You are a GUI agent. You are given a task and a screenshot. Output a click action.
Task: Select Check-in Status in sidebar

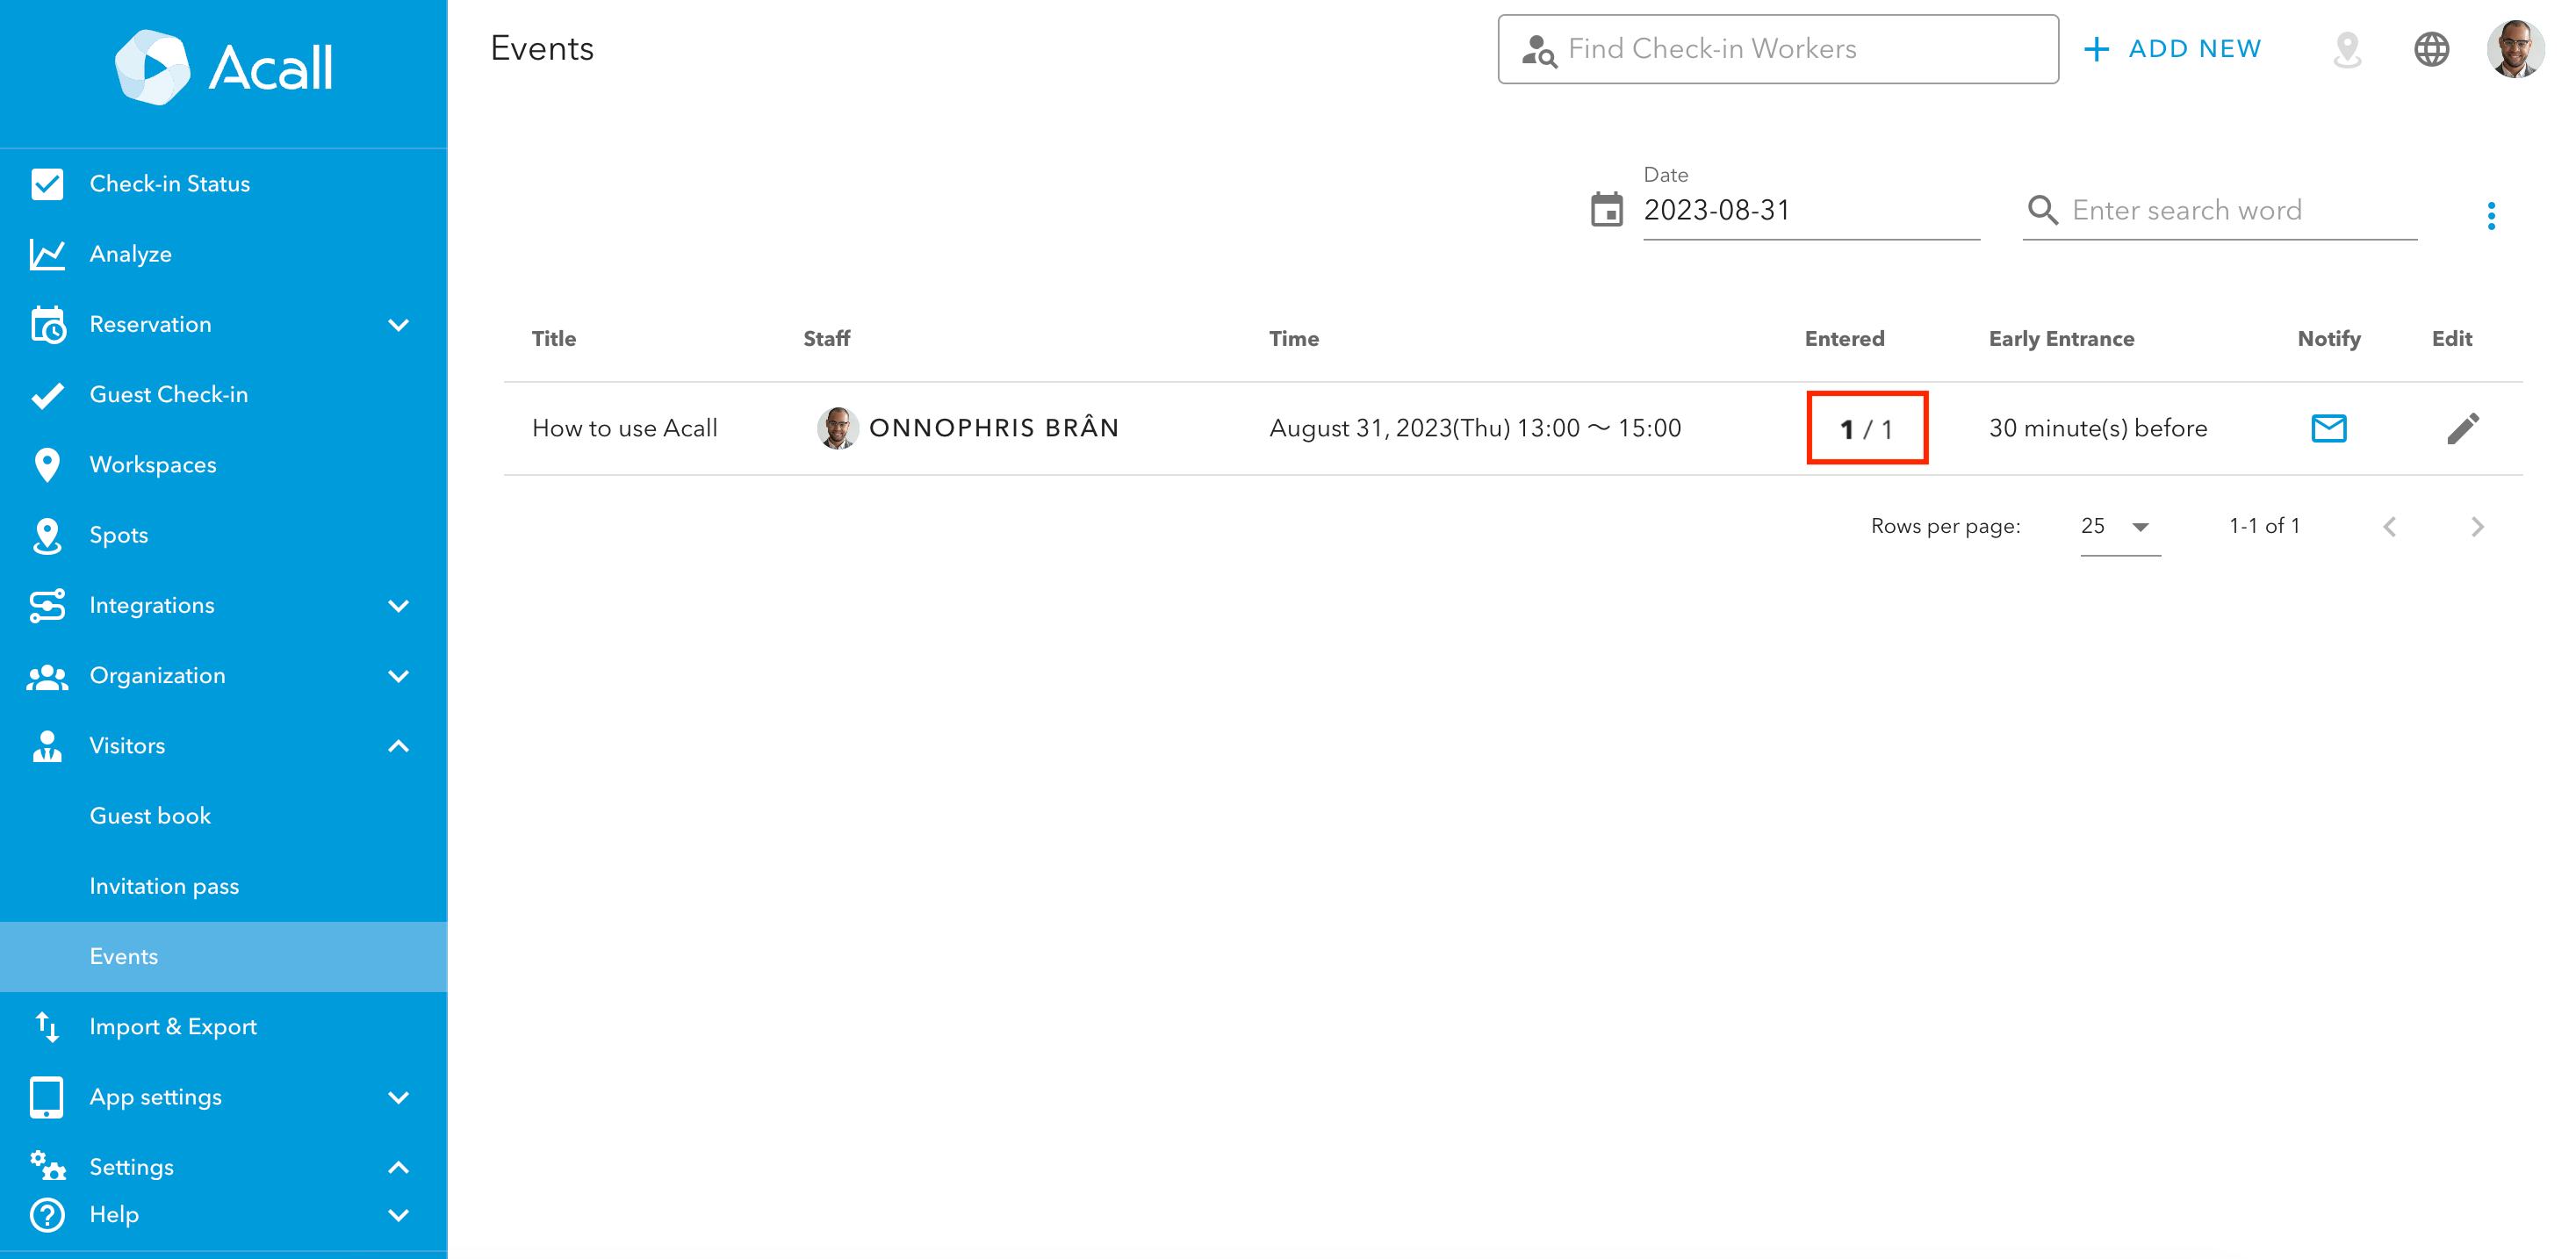(x=170, y=184)
